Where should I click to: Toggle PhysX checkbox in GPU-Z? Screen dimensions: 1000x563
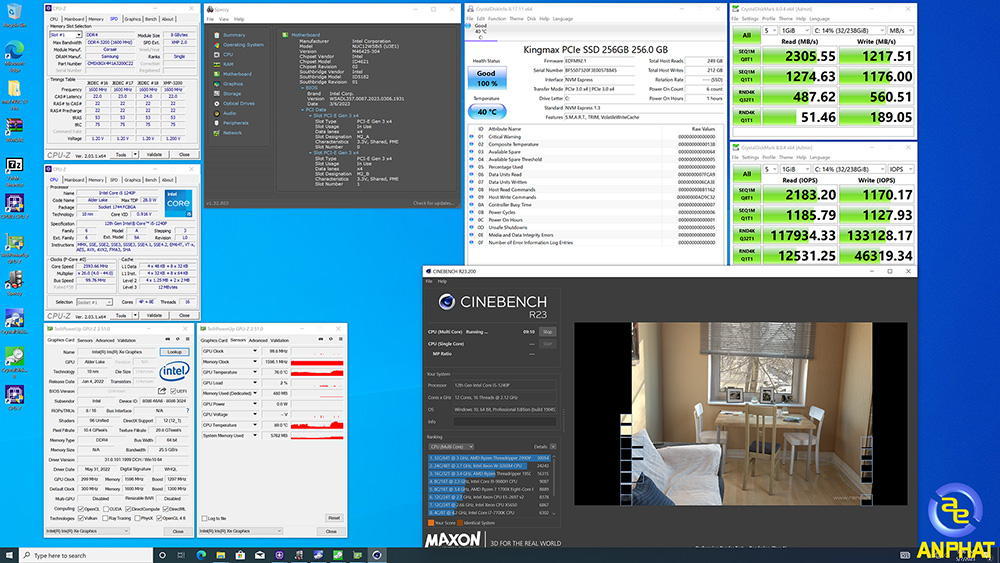tap(135, 518)
